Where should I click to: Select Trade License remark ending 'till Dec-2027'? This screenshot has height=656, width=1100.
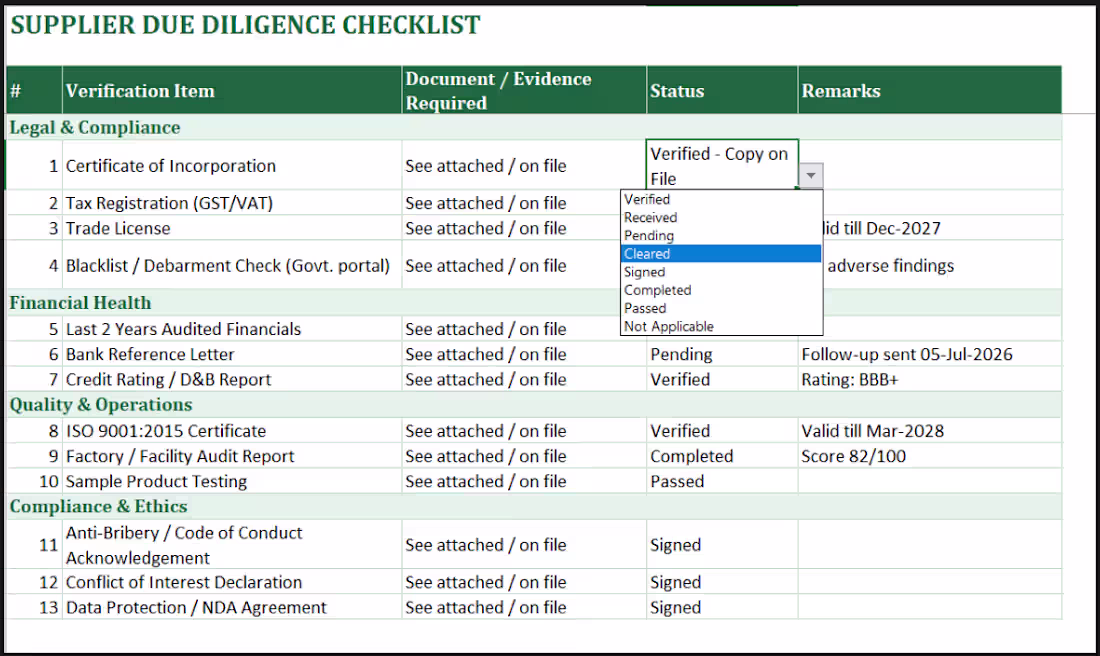coord(942,228)
